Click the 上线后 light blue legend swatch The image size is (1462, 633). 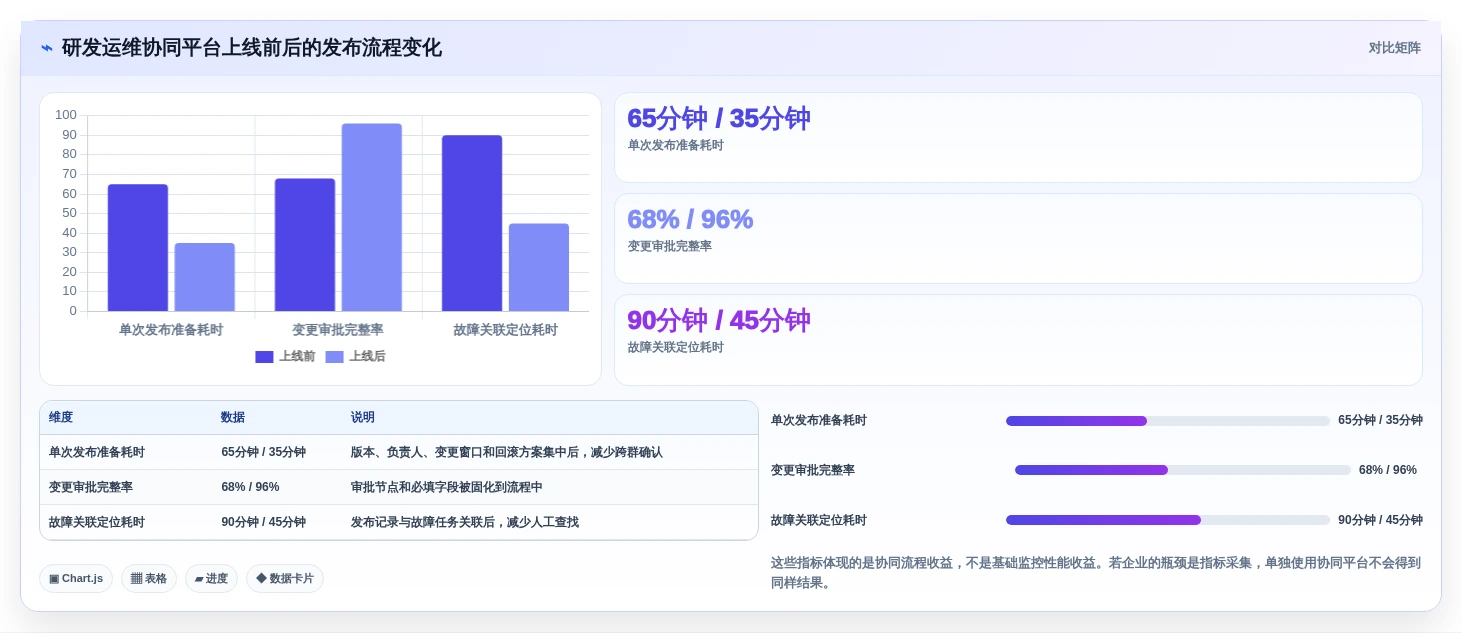click(334, 357)
